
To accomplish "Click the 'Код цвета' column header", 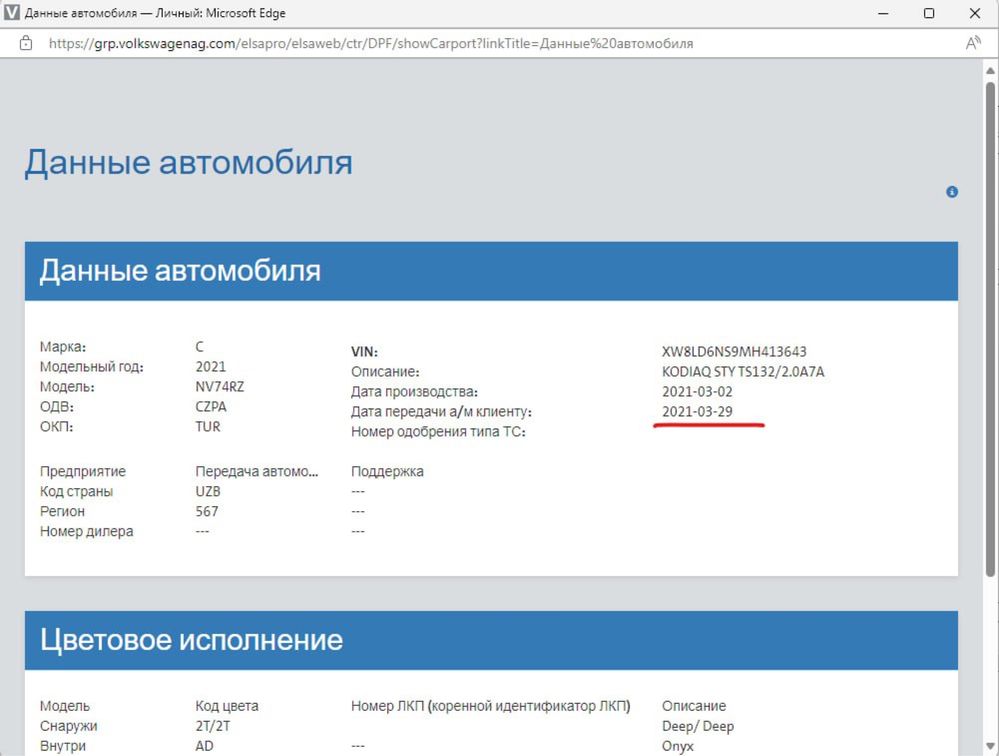I will pos(227,706).
